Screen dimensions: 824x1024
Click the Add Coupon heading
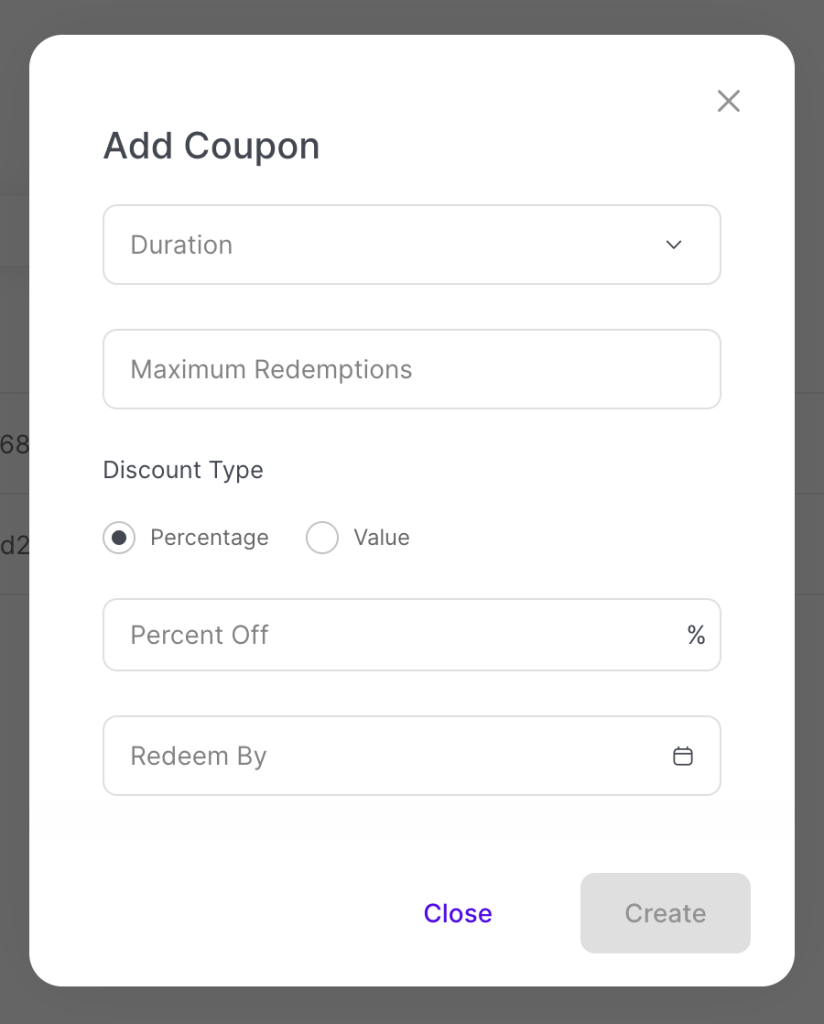[x=211, y=146]
